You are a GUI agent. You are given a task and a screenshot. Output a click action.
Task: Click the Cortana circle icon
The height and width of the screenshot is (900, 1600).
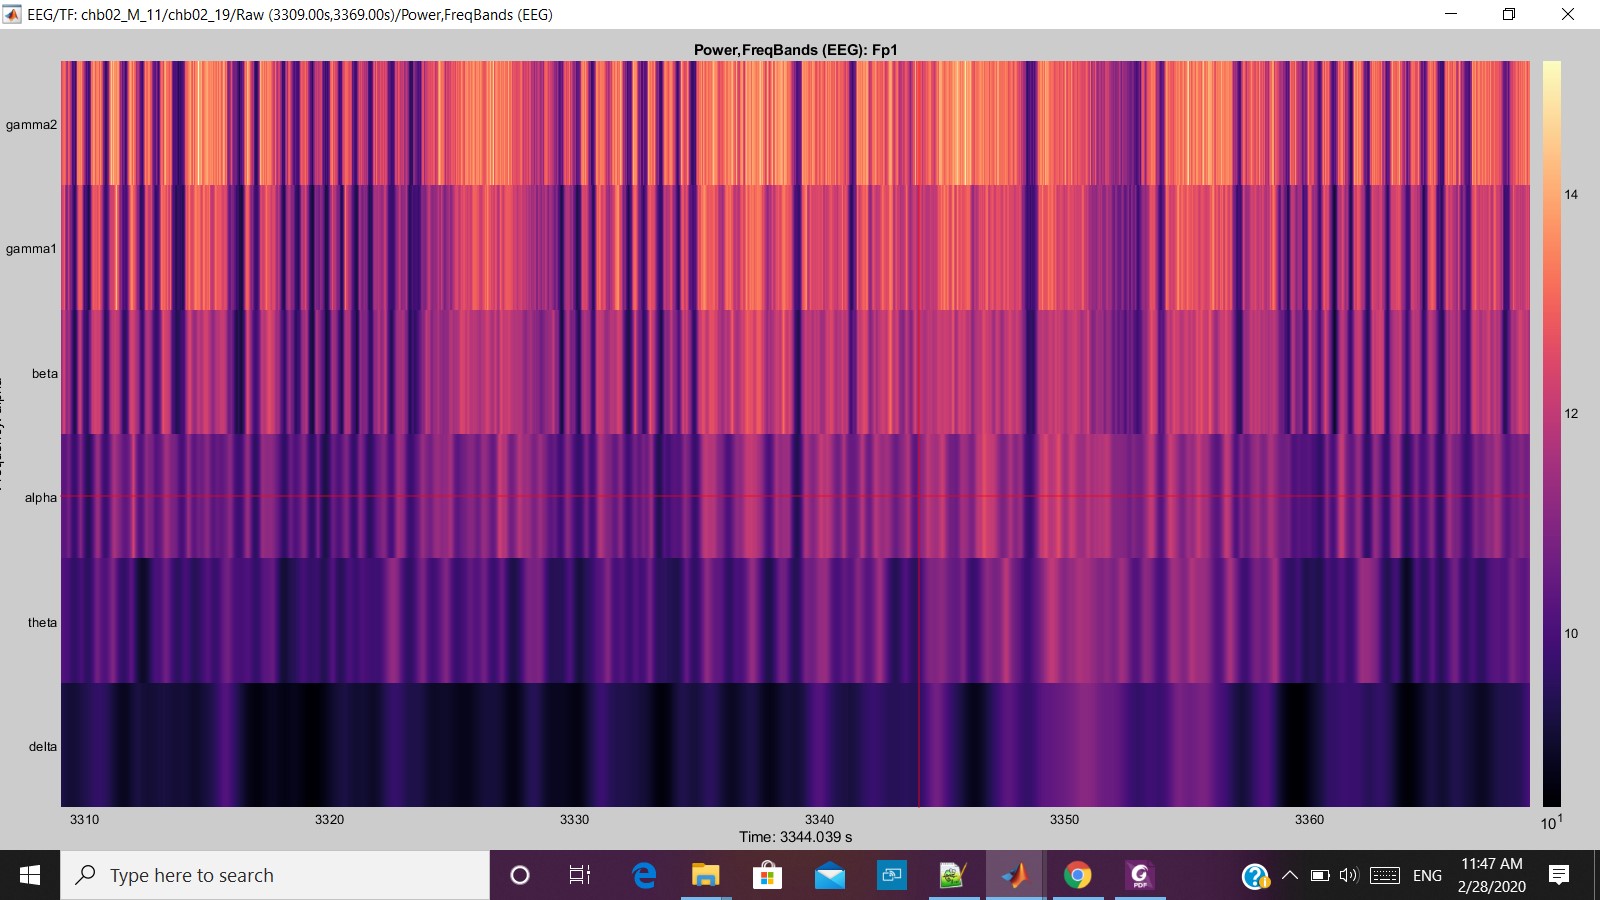point(519,875)
